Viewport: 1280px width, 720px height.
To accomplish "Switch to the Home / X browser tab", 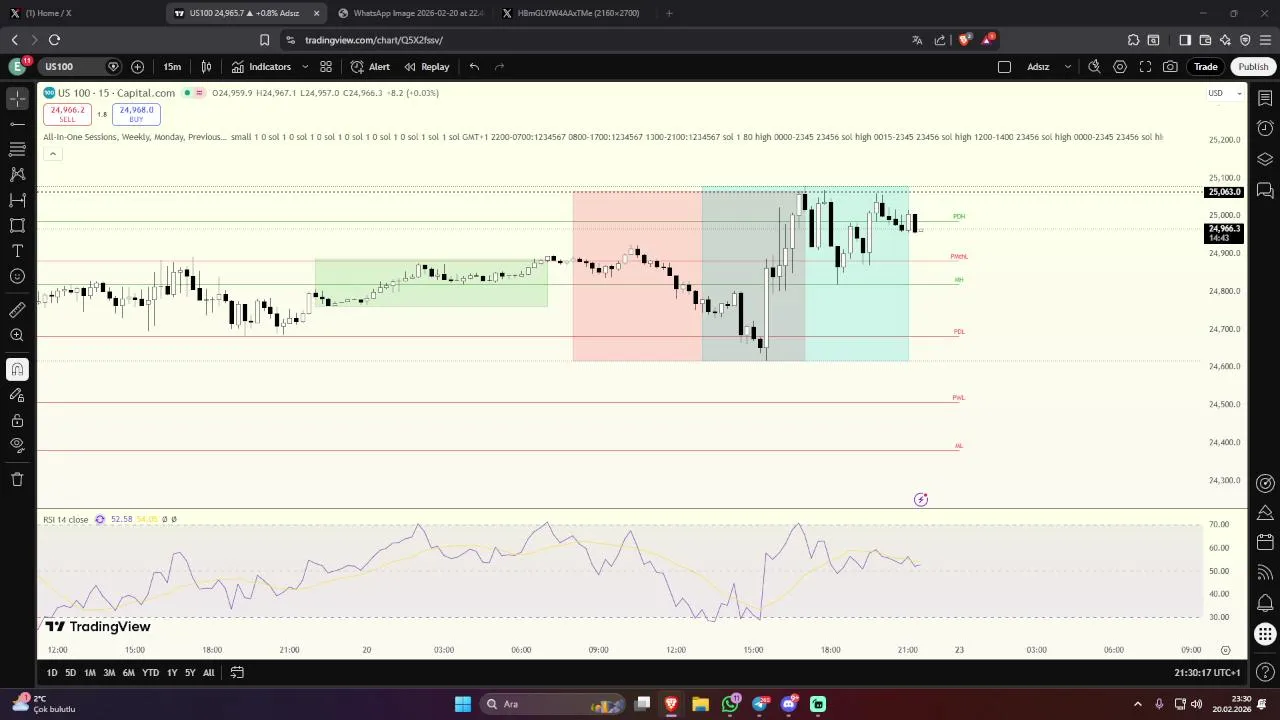I will (x=80, y=13).
